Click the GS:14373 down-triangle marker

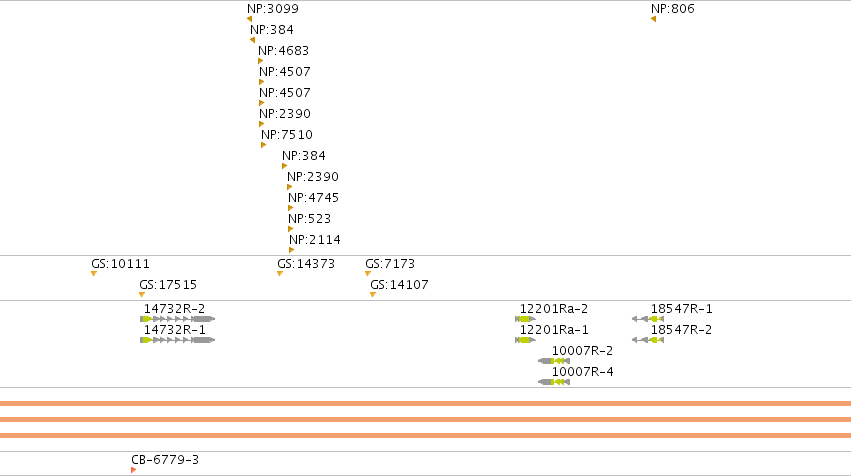coord(280,274)
